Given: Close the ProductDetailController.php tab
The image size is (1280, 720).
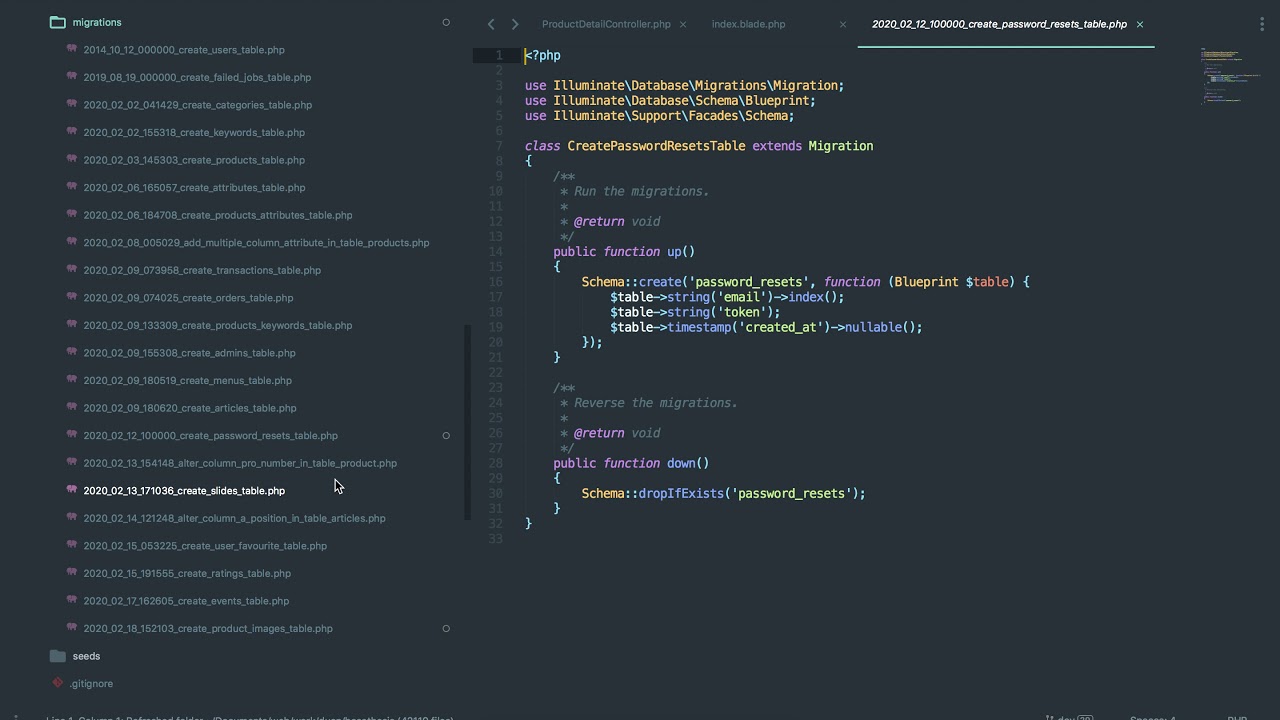Looking at the screenshot, I should (682, 24).
